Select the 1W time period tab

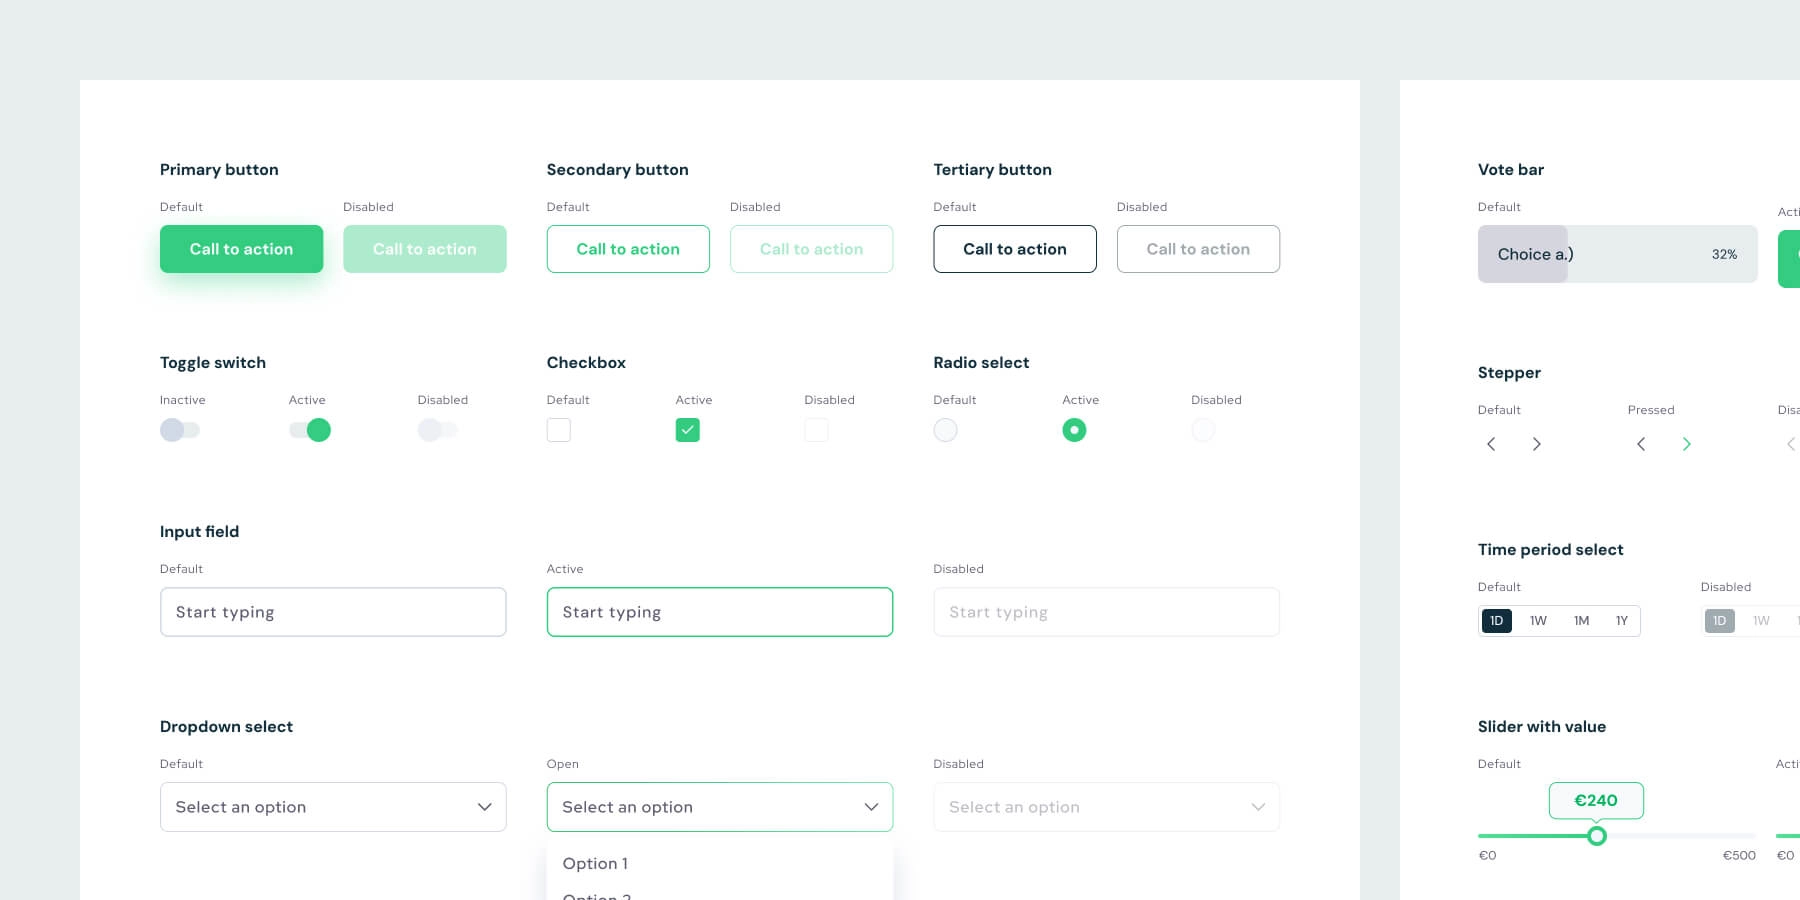pos(1538,621)
